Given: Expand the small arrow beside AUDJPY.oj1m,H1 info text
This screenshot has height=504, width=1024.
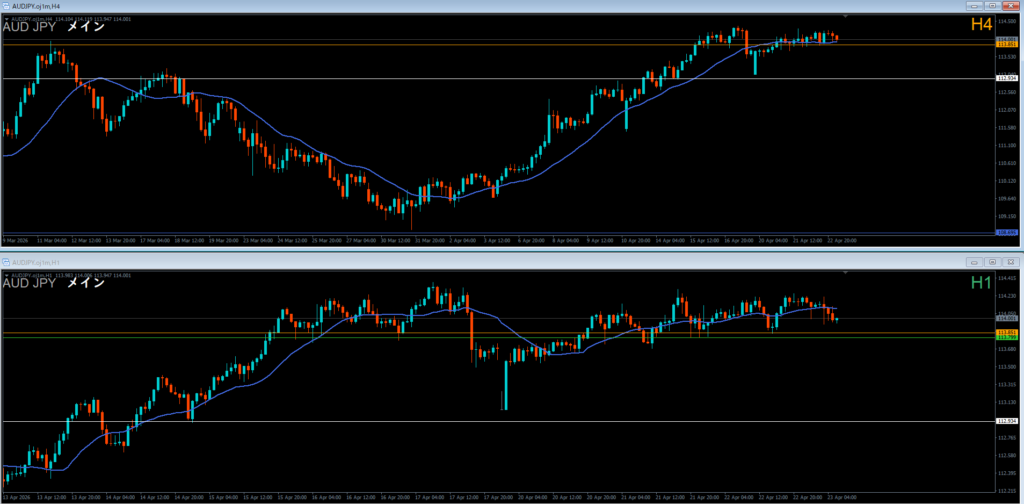Looking at the screenshot, I should tap(6, 274).
